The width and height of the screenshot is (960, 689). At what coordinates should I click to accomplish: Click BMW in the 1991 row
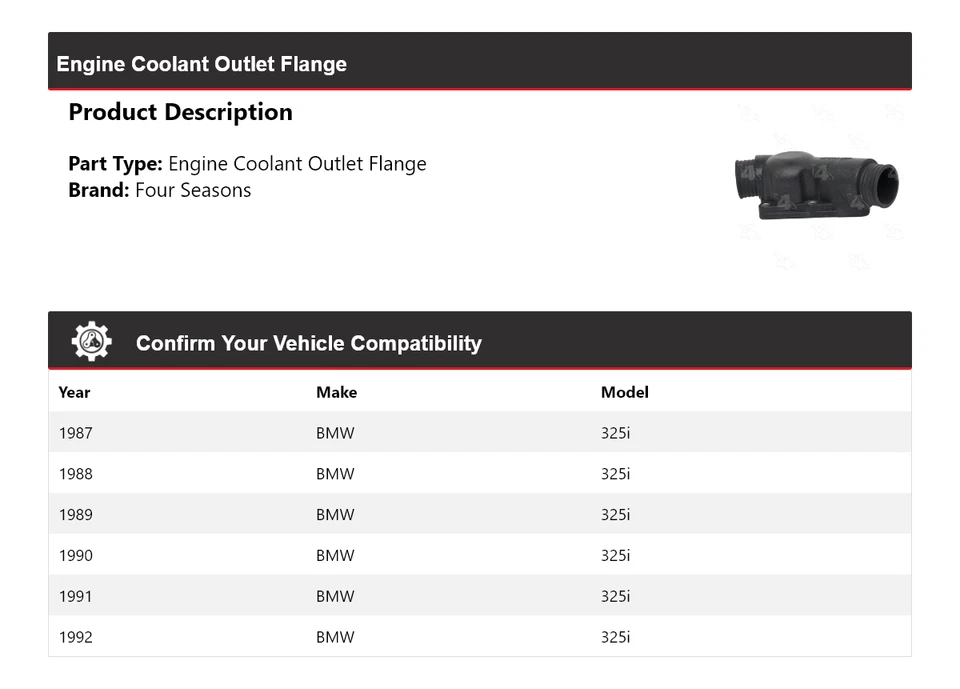coord(335,597)
